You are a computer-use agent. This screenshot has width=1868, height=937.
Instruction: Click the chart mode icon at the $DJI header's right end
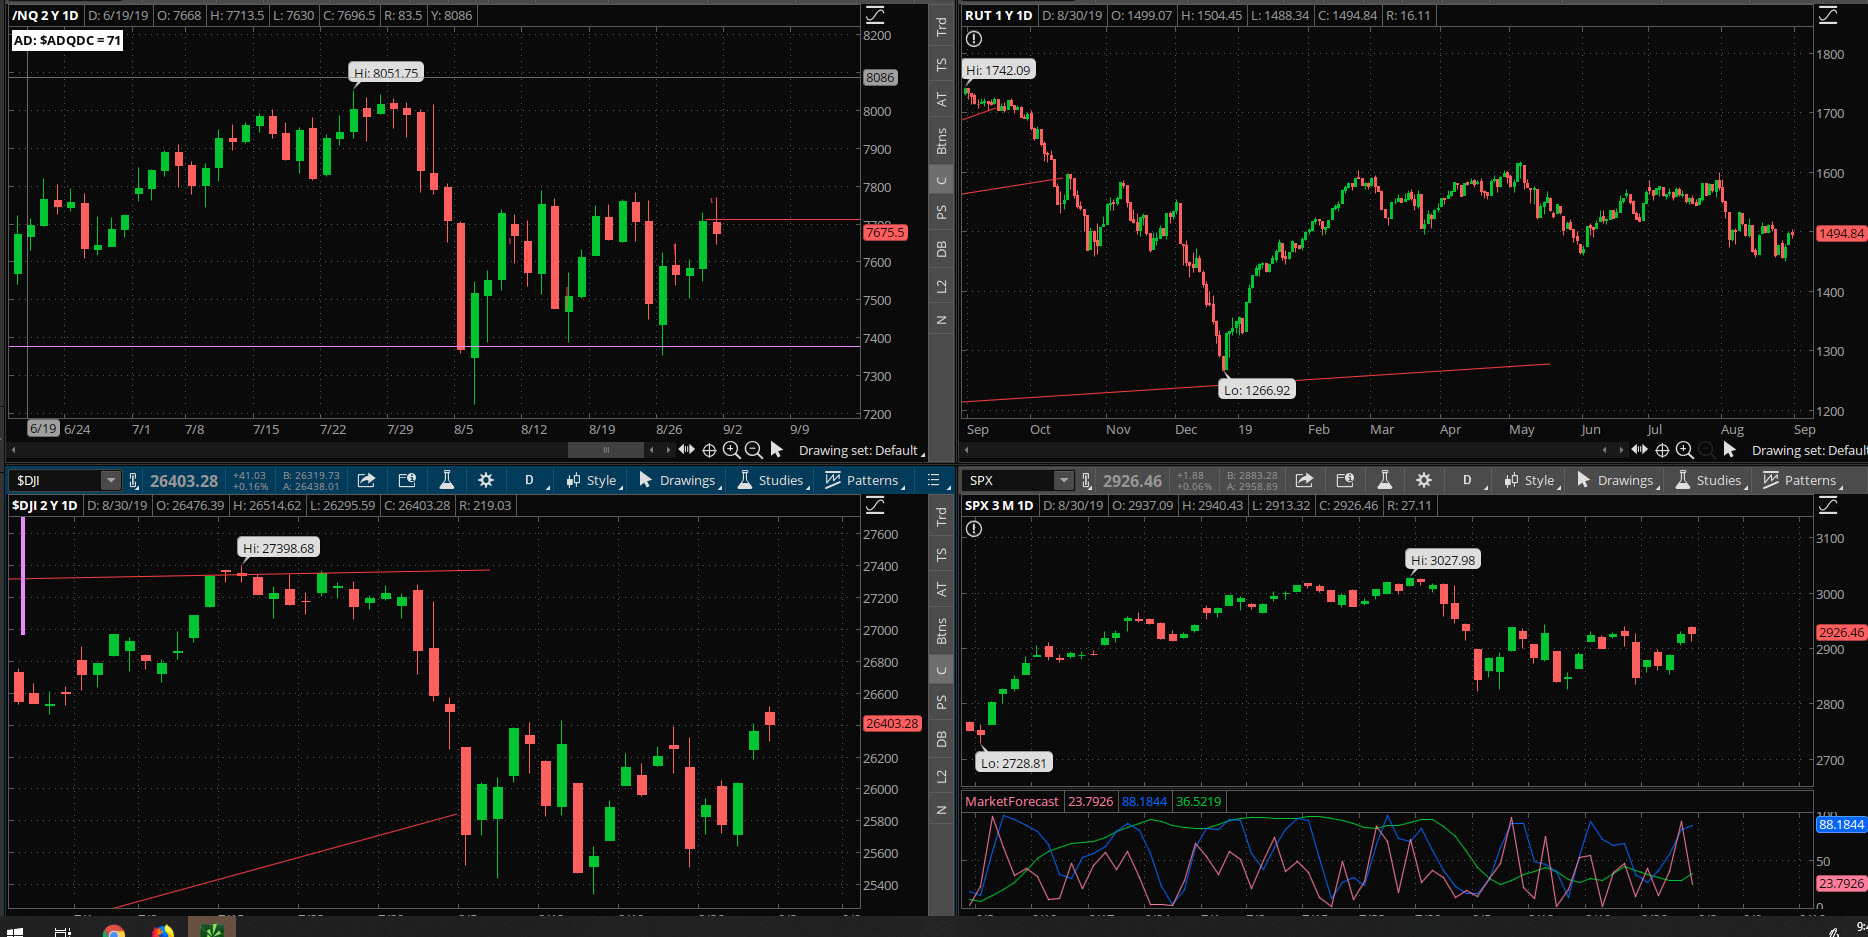click(875, 505)
